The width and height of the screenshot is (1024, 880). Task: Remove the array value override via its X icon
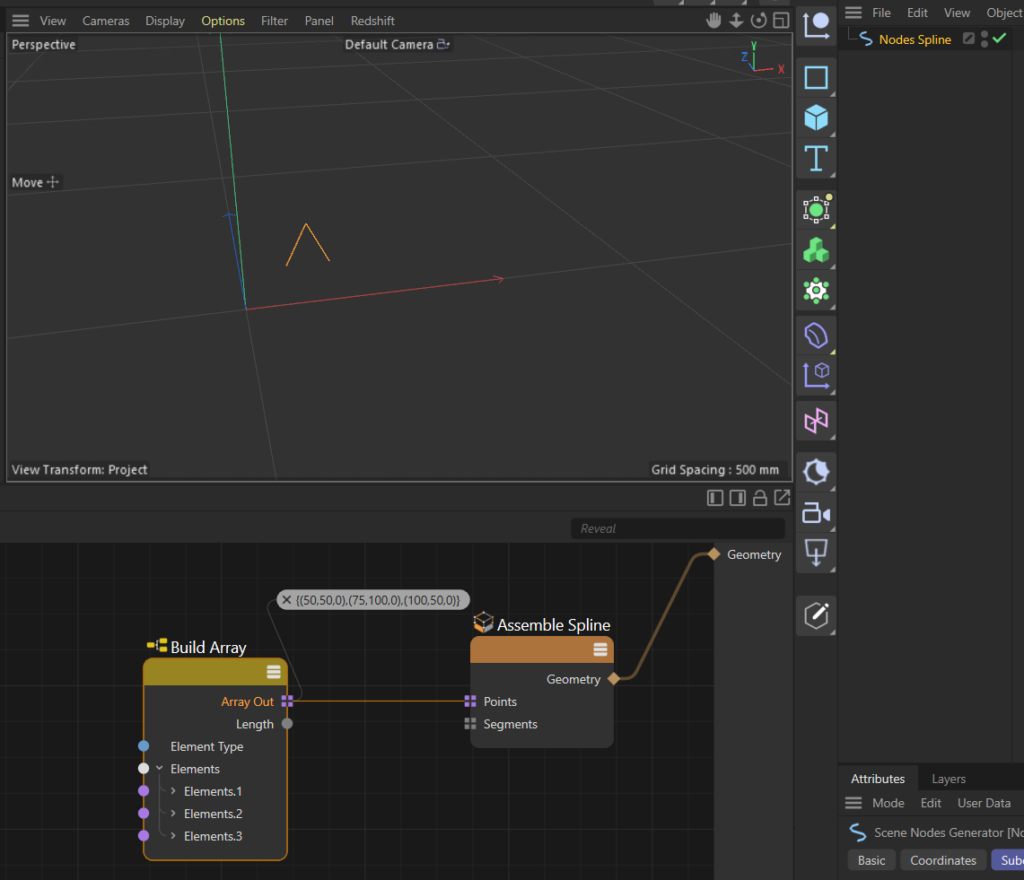click(x=287, y=600)
